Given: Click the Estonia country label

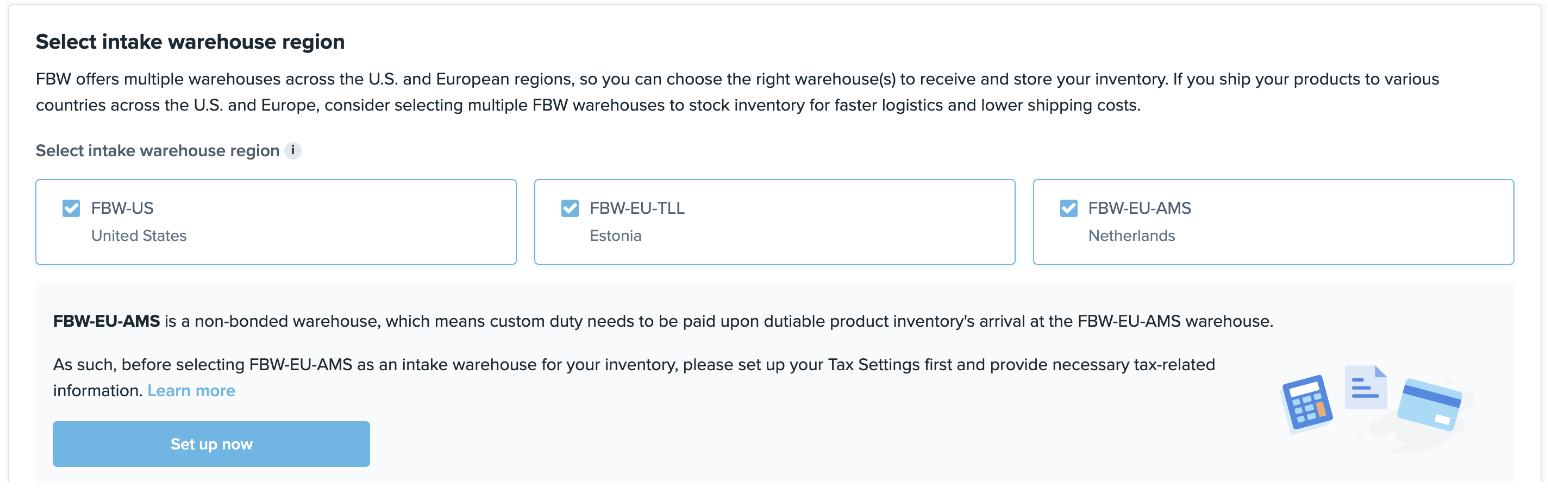Looking at the screenshot, I should click(616, 236).
